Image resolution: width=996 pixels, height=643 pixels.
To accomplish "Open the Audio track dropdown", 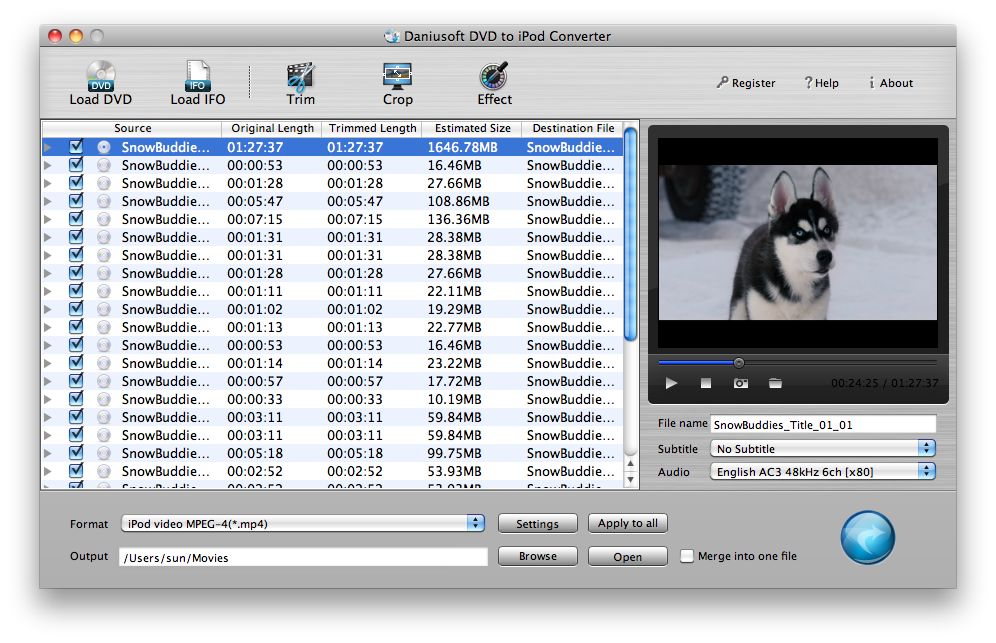I will 823,471.
